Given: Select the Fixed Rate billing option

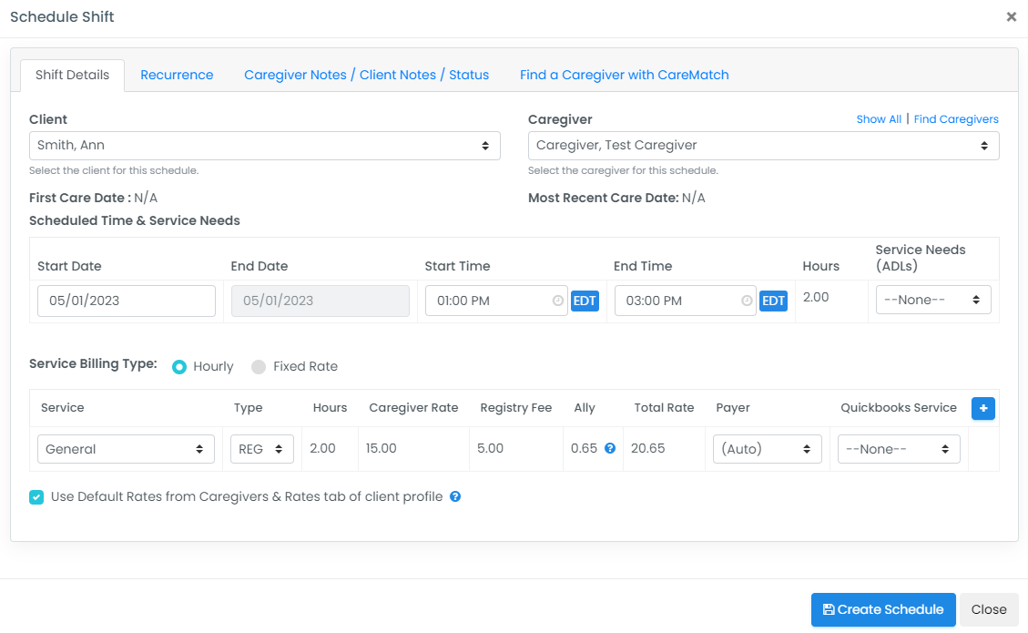Looking at the screenshot, I should tap(259, 366).
